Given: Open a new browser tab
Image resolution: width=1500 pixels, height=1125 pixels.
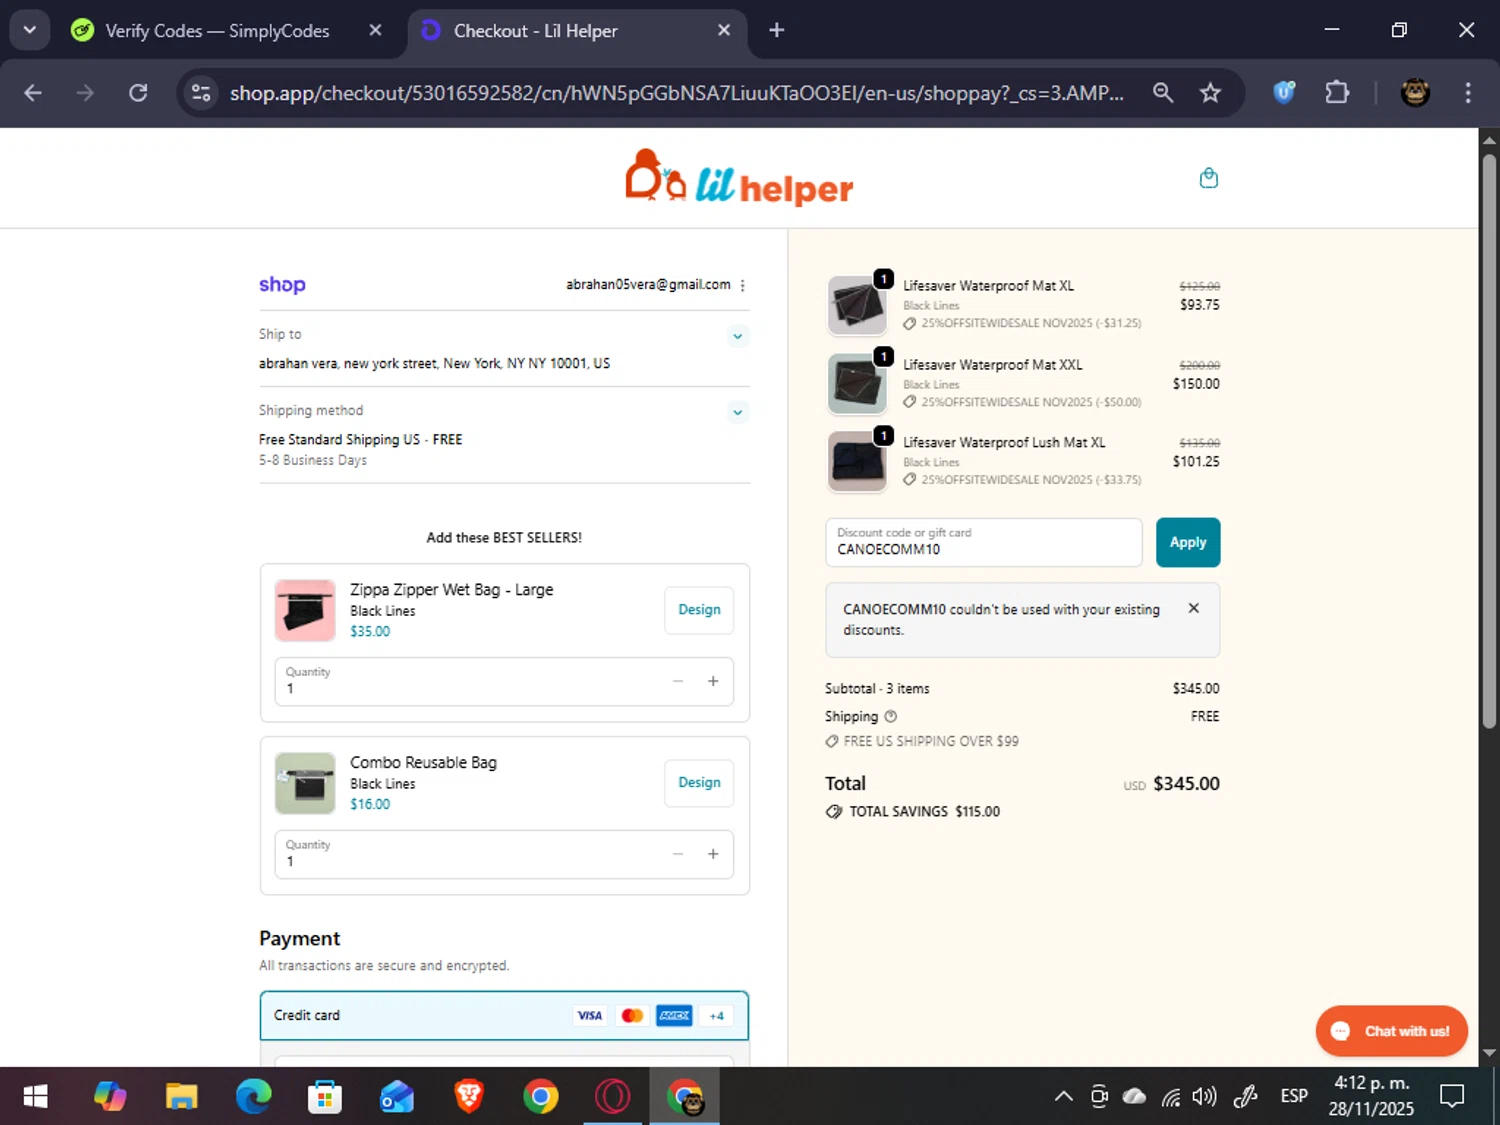Looking at the screenshot, I should pyautogui.click(x=776, y=30).
